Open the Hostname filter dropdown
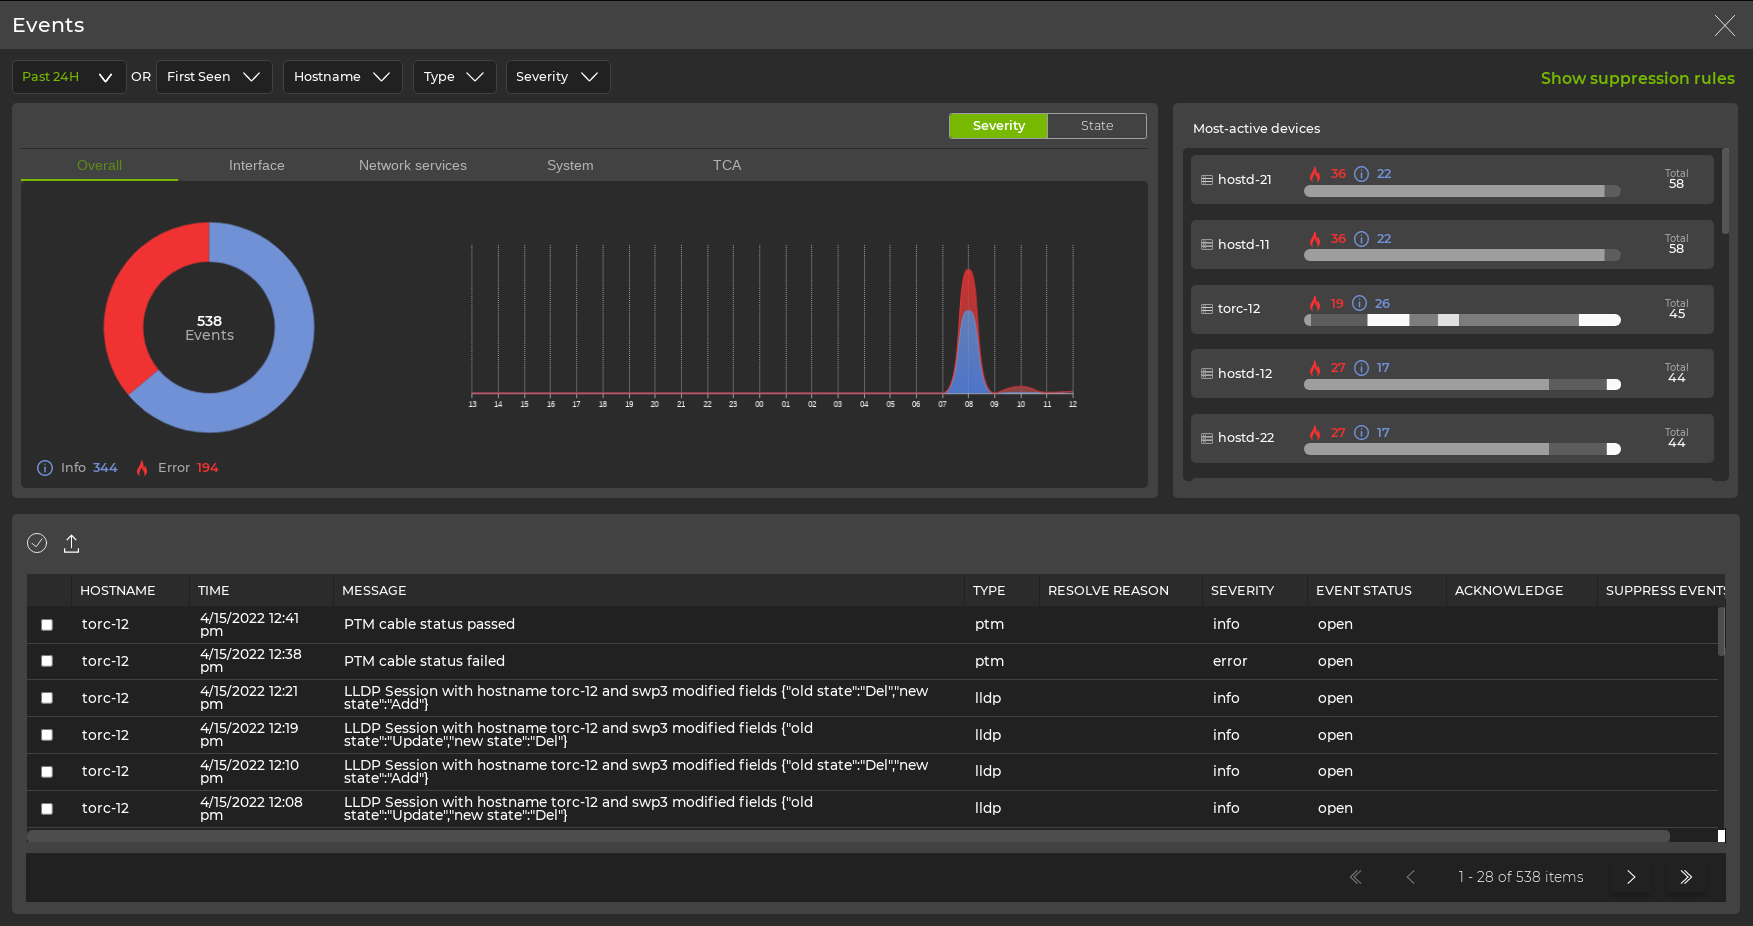1753x926 pixels. point(342,76)
